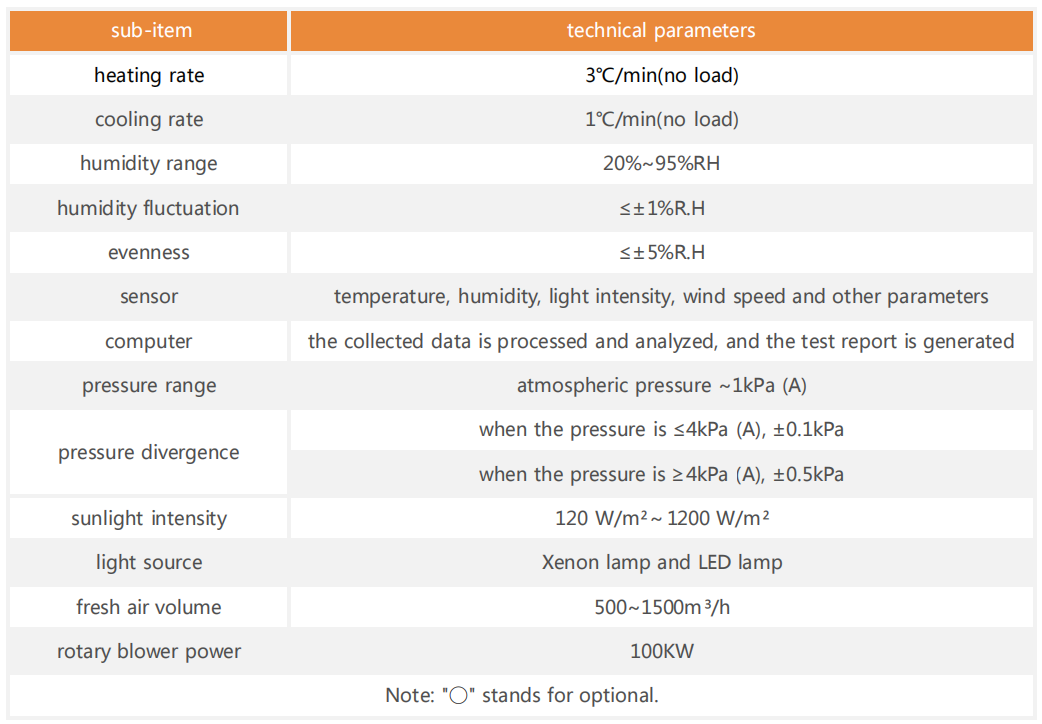Click the sensor parameters description text
This screenshot has width=1042, height=724.
pyautogui.click(x=661, y=297)
